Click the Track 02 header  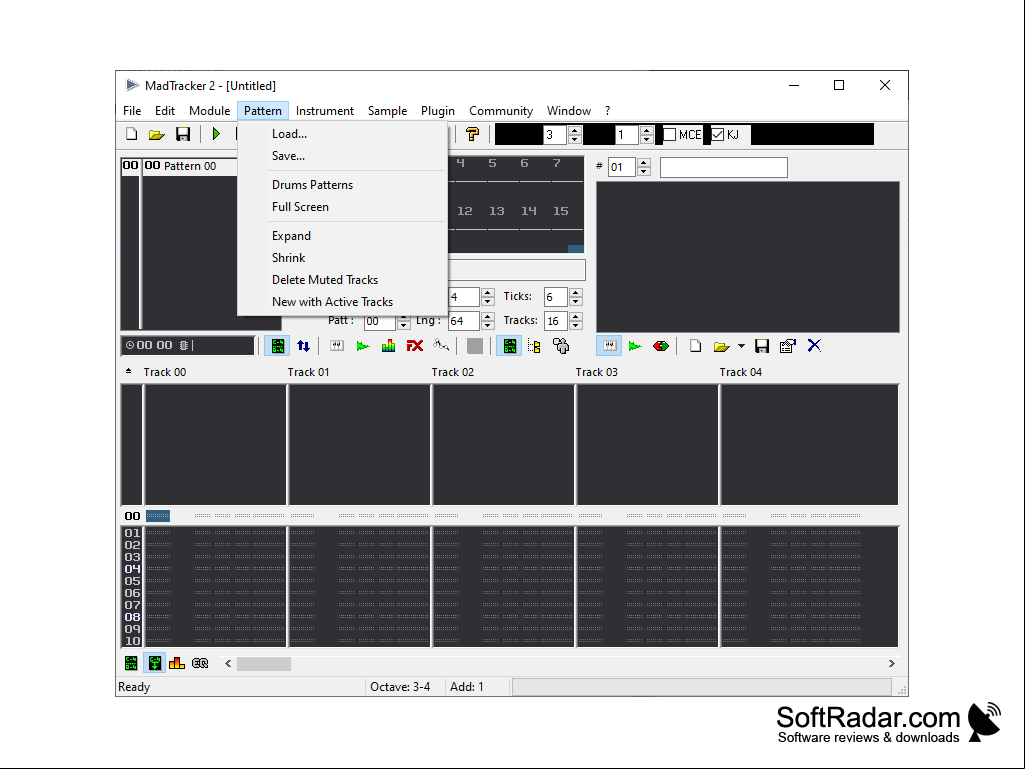(452, 372)
